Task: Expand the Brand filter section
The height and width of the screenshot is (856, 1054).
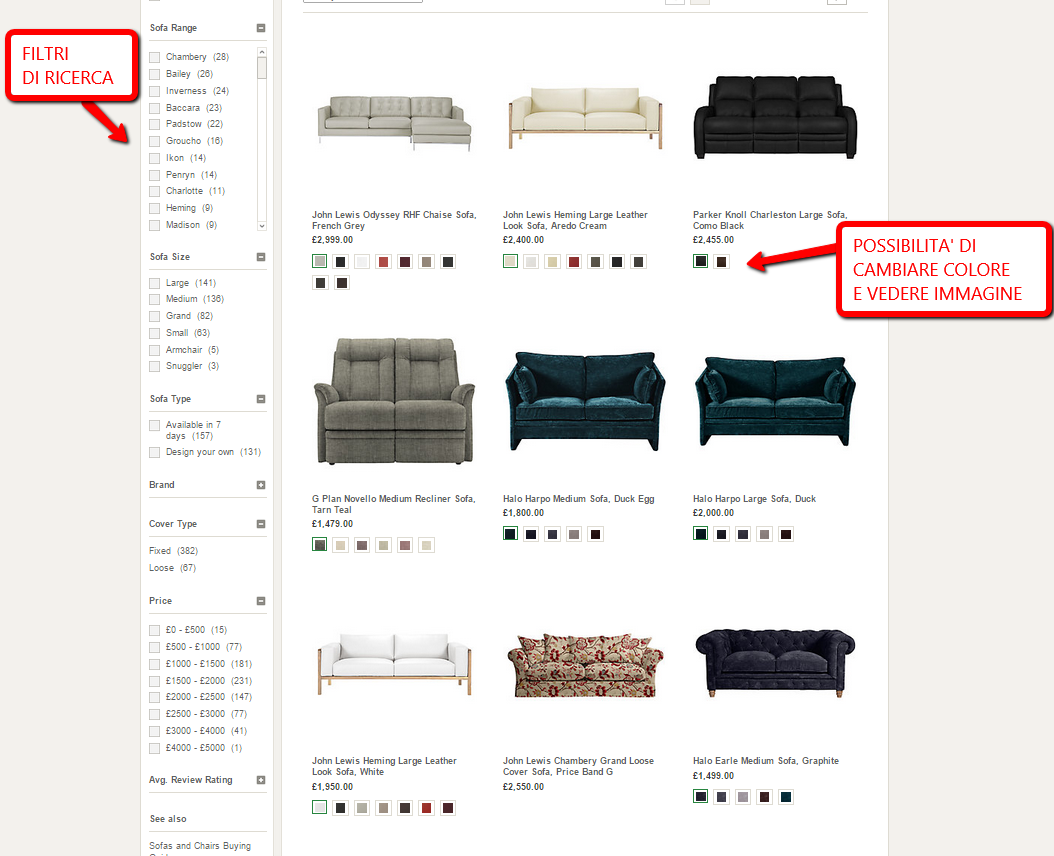Action: point(261,485)
